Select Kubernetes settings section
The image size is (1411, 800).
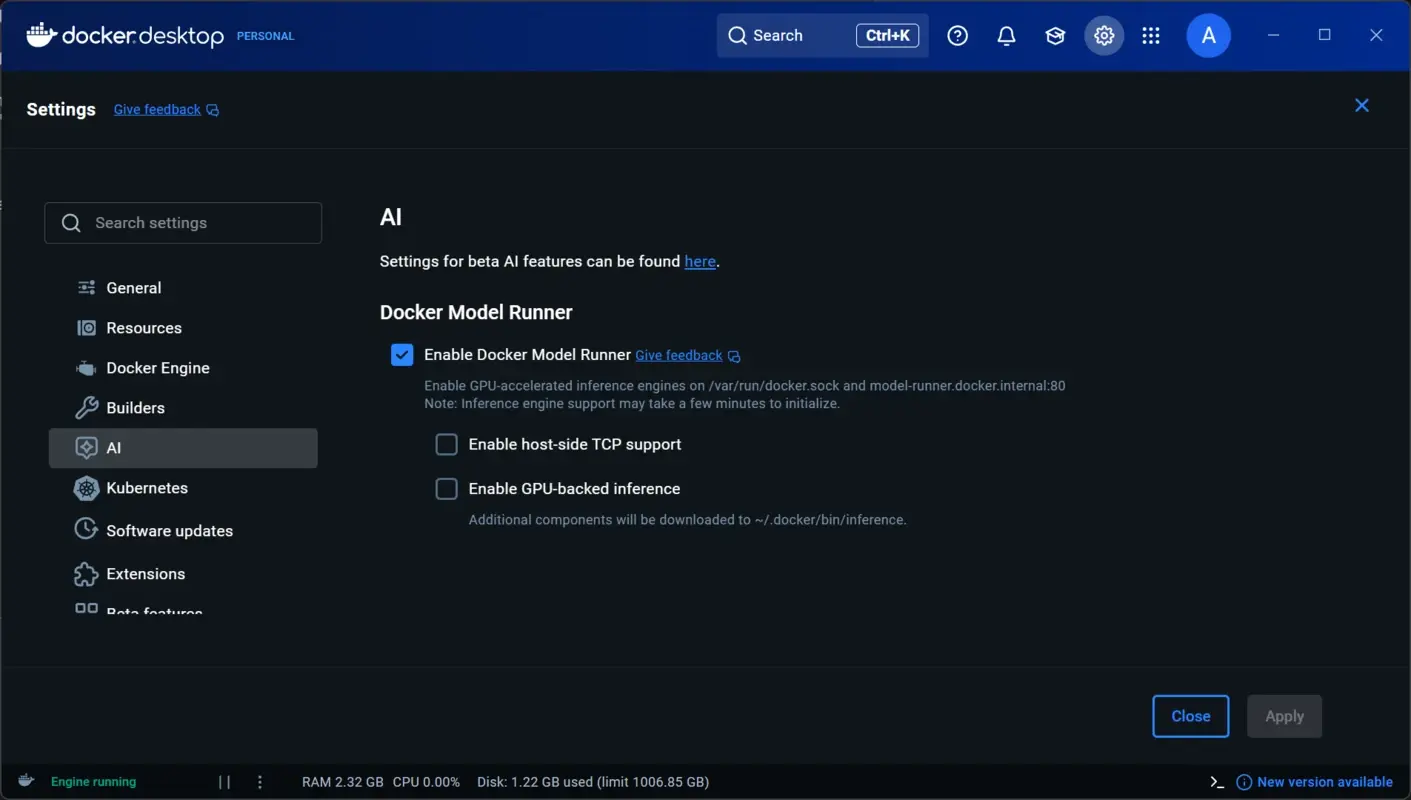tap(147, 488)
